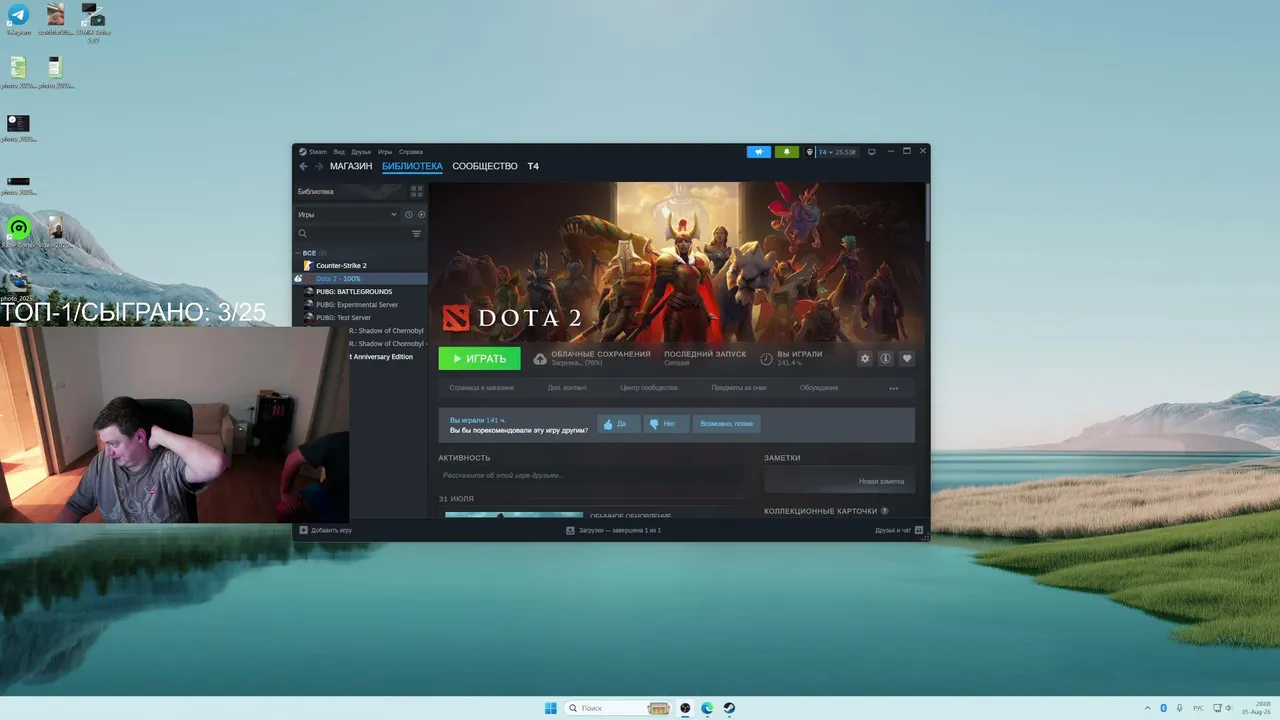Viewport: 1280px width, 720px height.
Task: Open the Razer Cortex desktop shortcut
Action: [18, 230]
